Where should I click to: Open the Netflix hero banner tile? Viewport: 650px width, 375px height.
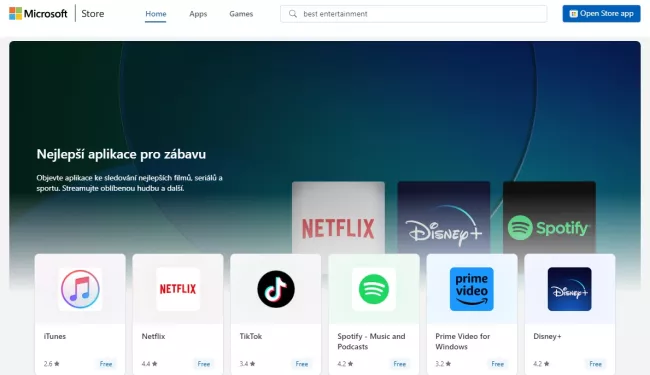(x=338, y=218)
